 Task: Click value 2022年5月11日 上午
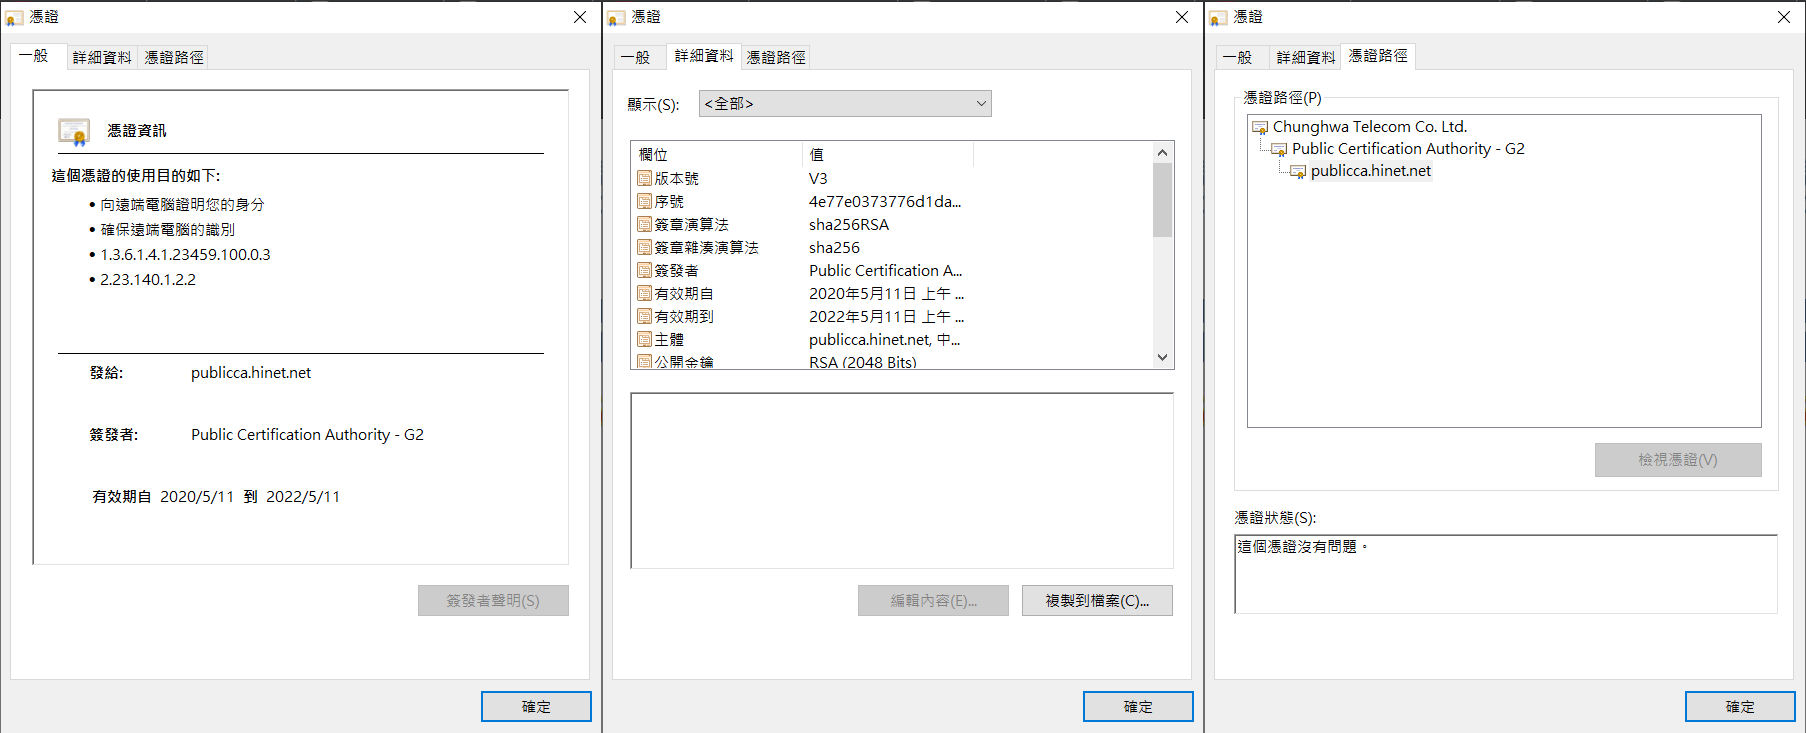pyautogui.click(x=887, y=316)
